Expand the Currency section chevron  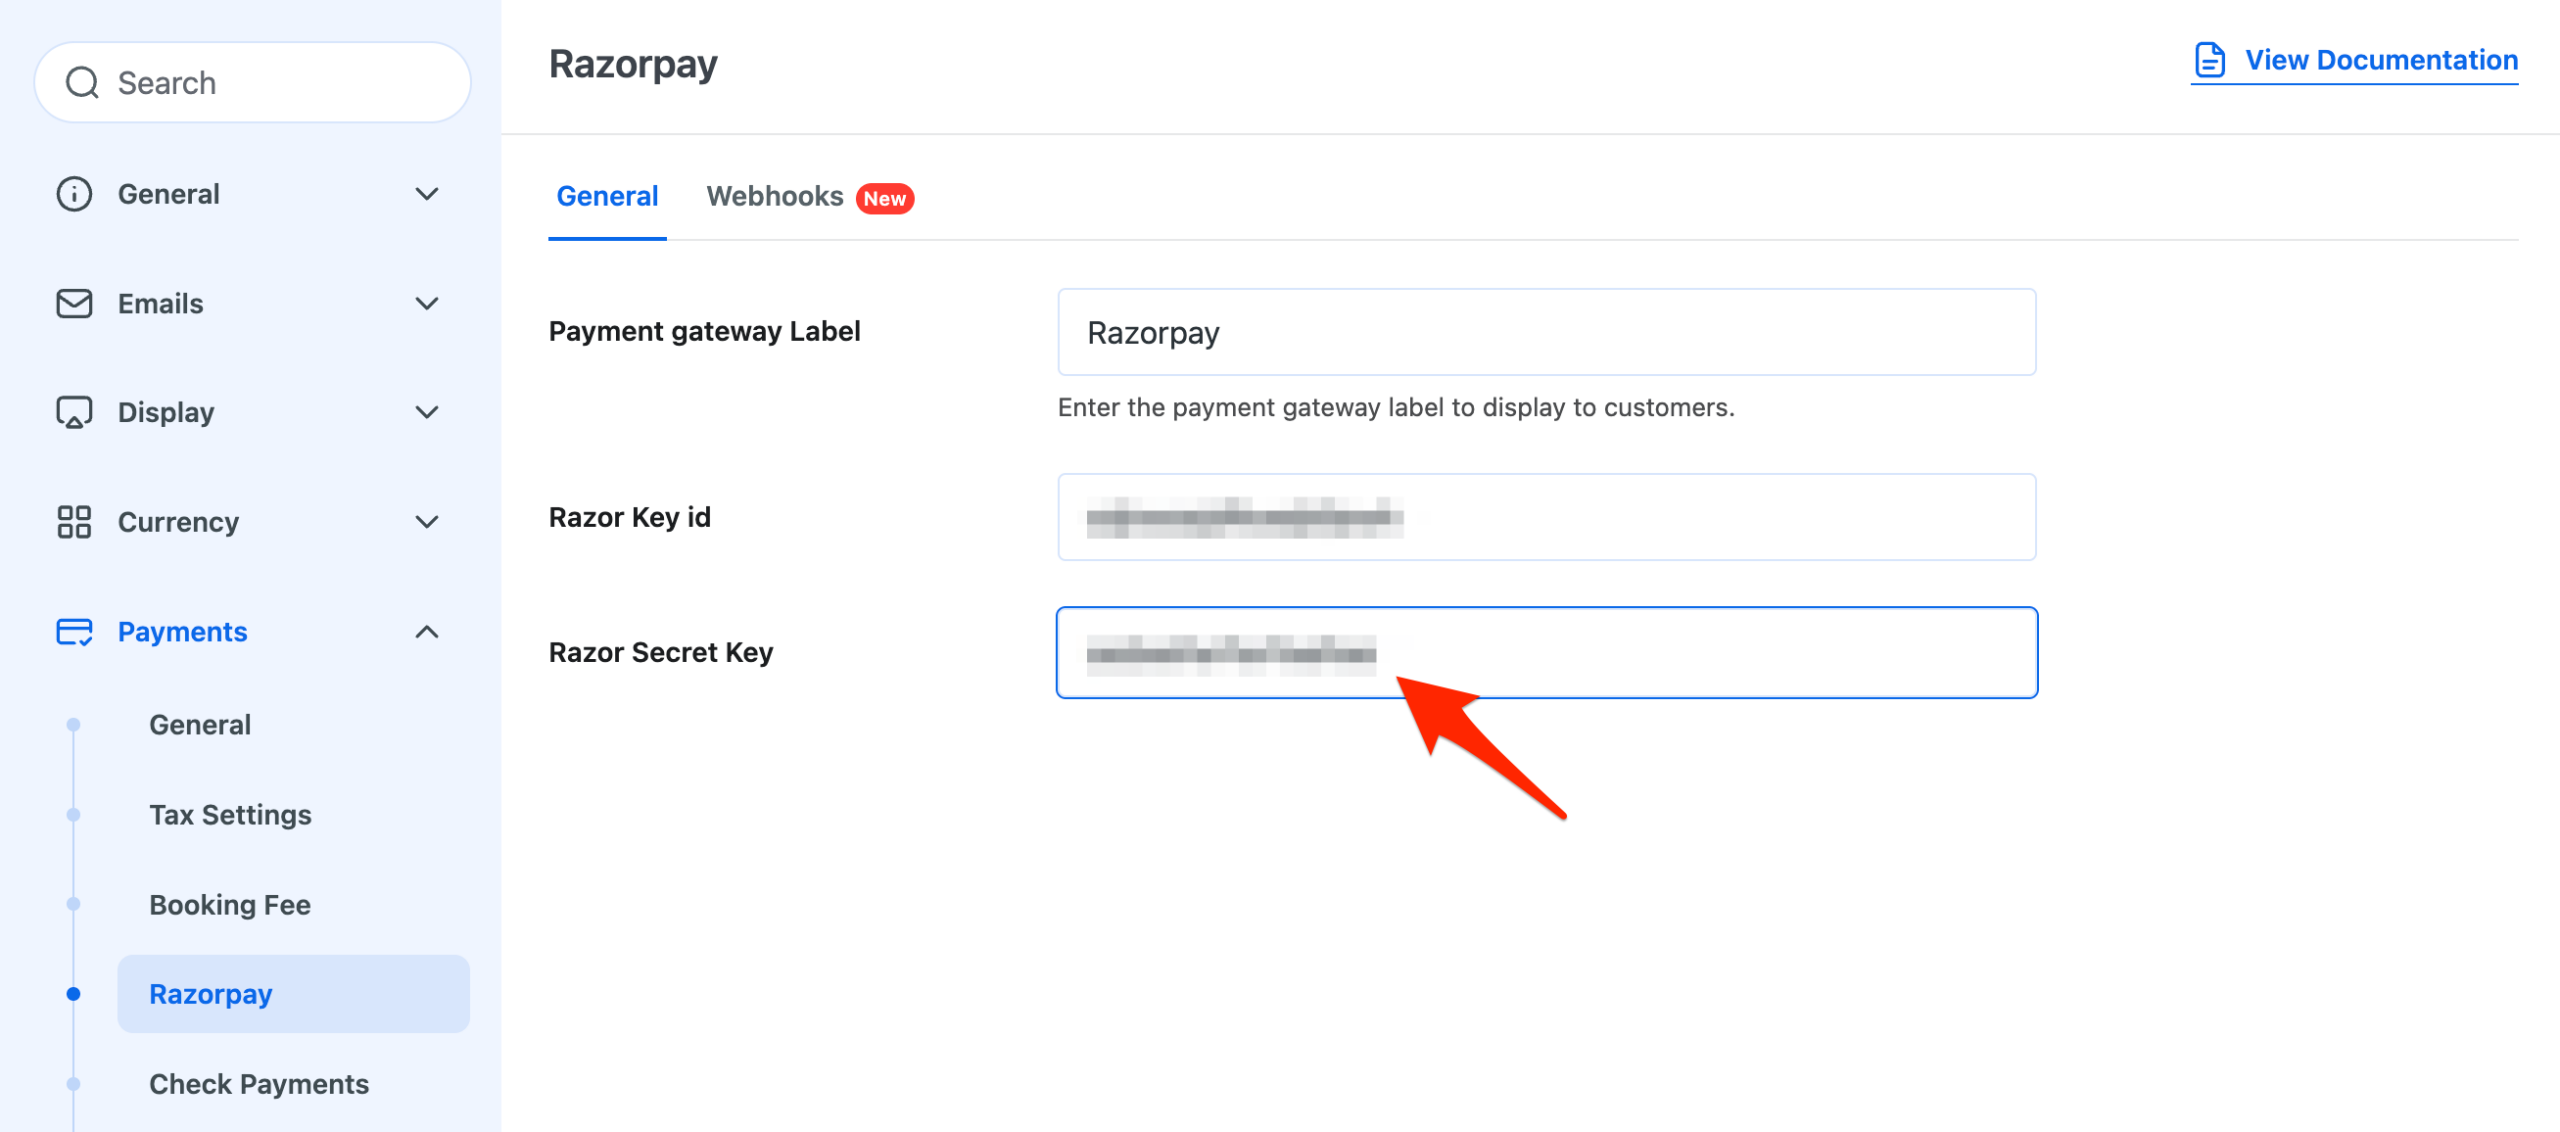(x=427, y=521)
